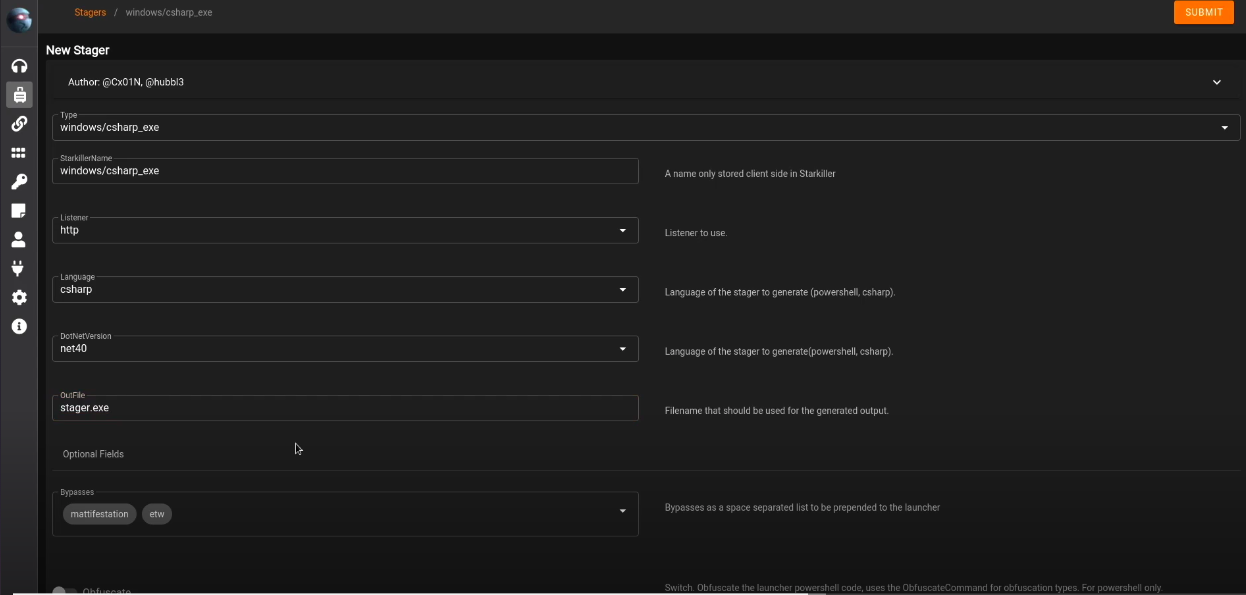Open Listeners via the headphones sidebar icon
1246x595 pixels.
point(19,66)
